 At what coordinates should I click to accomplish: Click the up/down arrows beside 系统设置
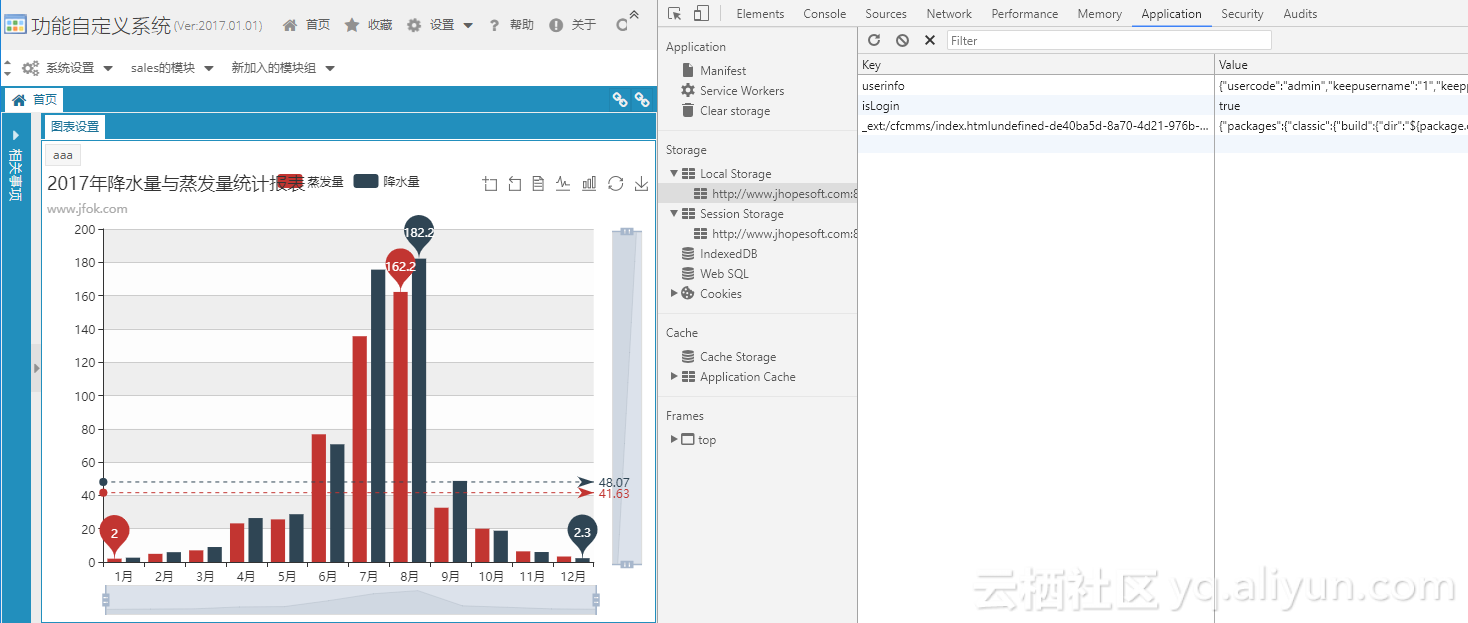pos(7,68)
